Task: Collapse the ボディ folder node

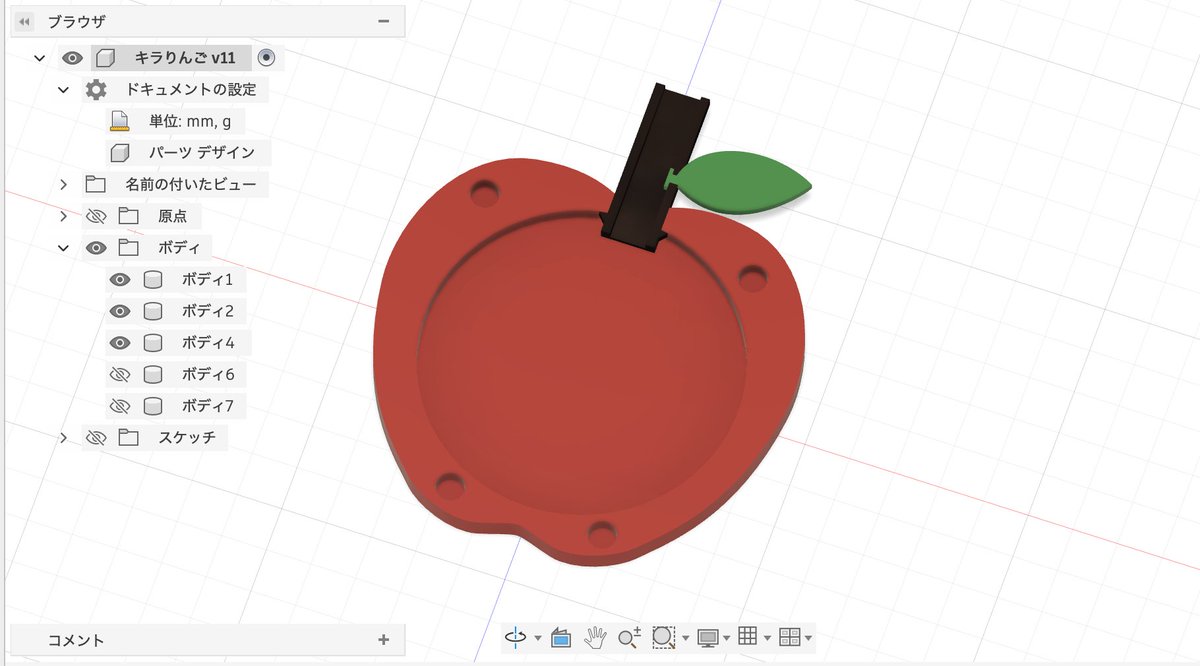Action: (63, 248)
